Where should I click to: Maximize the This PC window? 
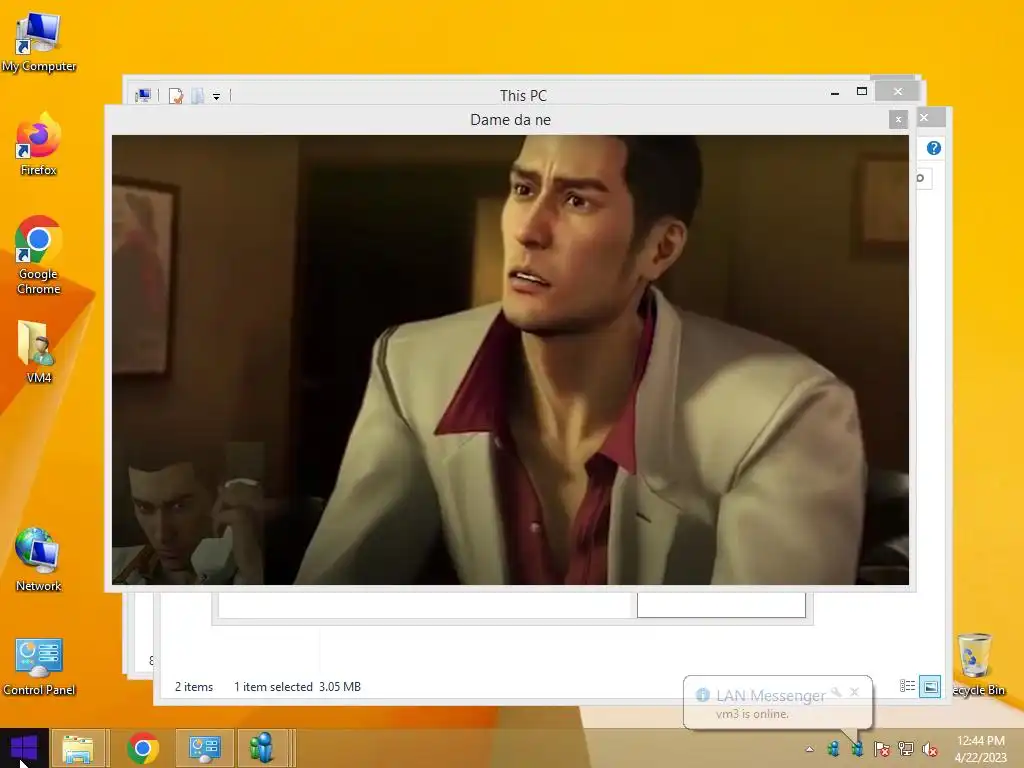pos(862,91)
